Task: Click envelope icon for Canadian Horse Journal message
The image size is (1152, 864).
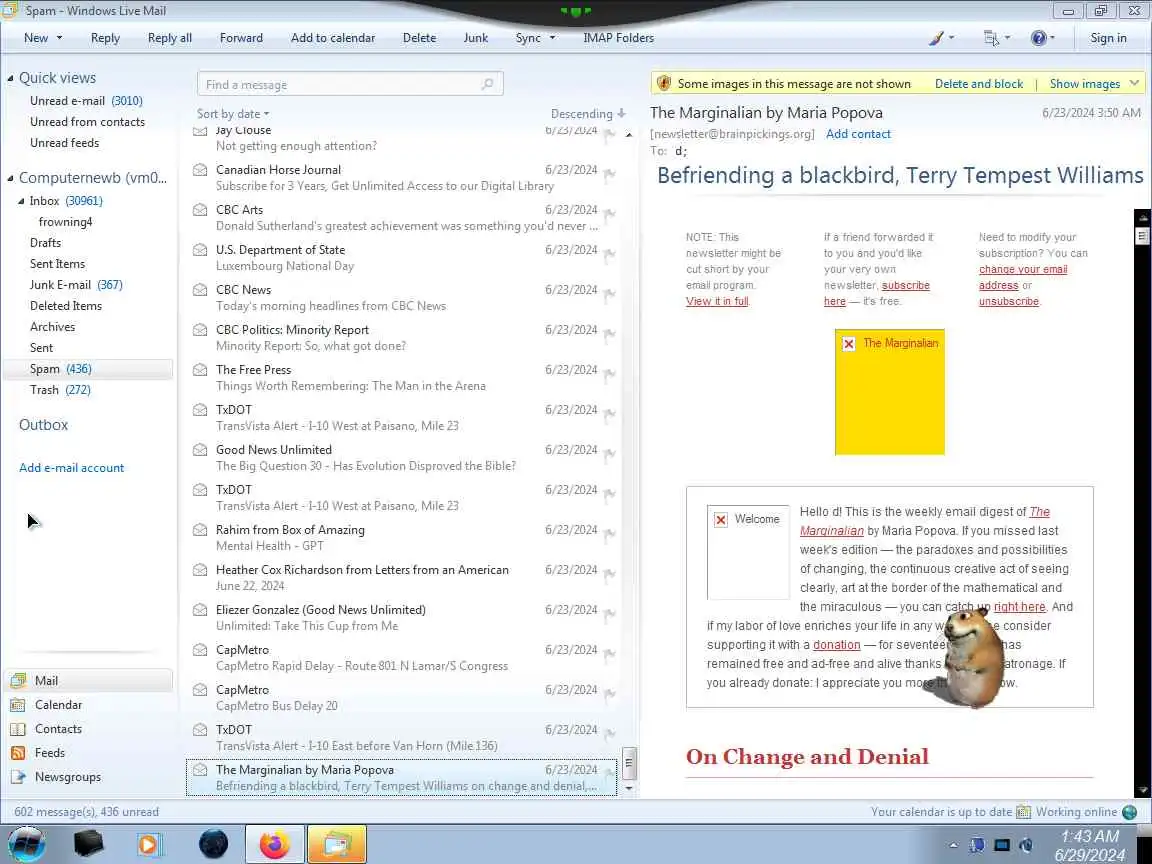Action: point(199,170)
